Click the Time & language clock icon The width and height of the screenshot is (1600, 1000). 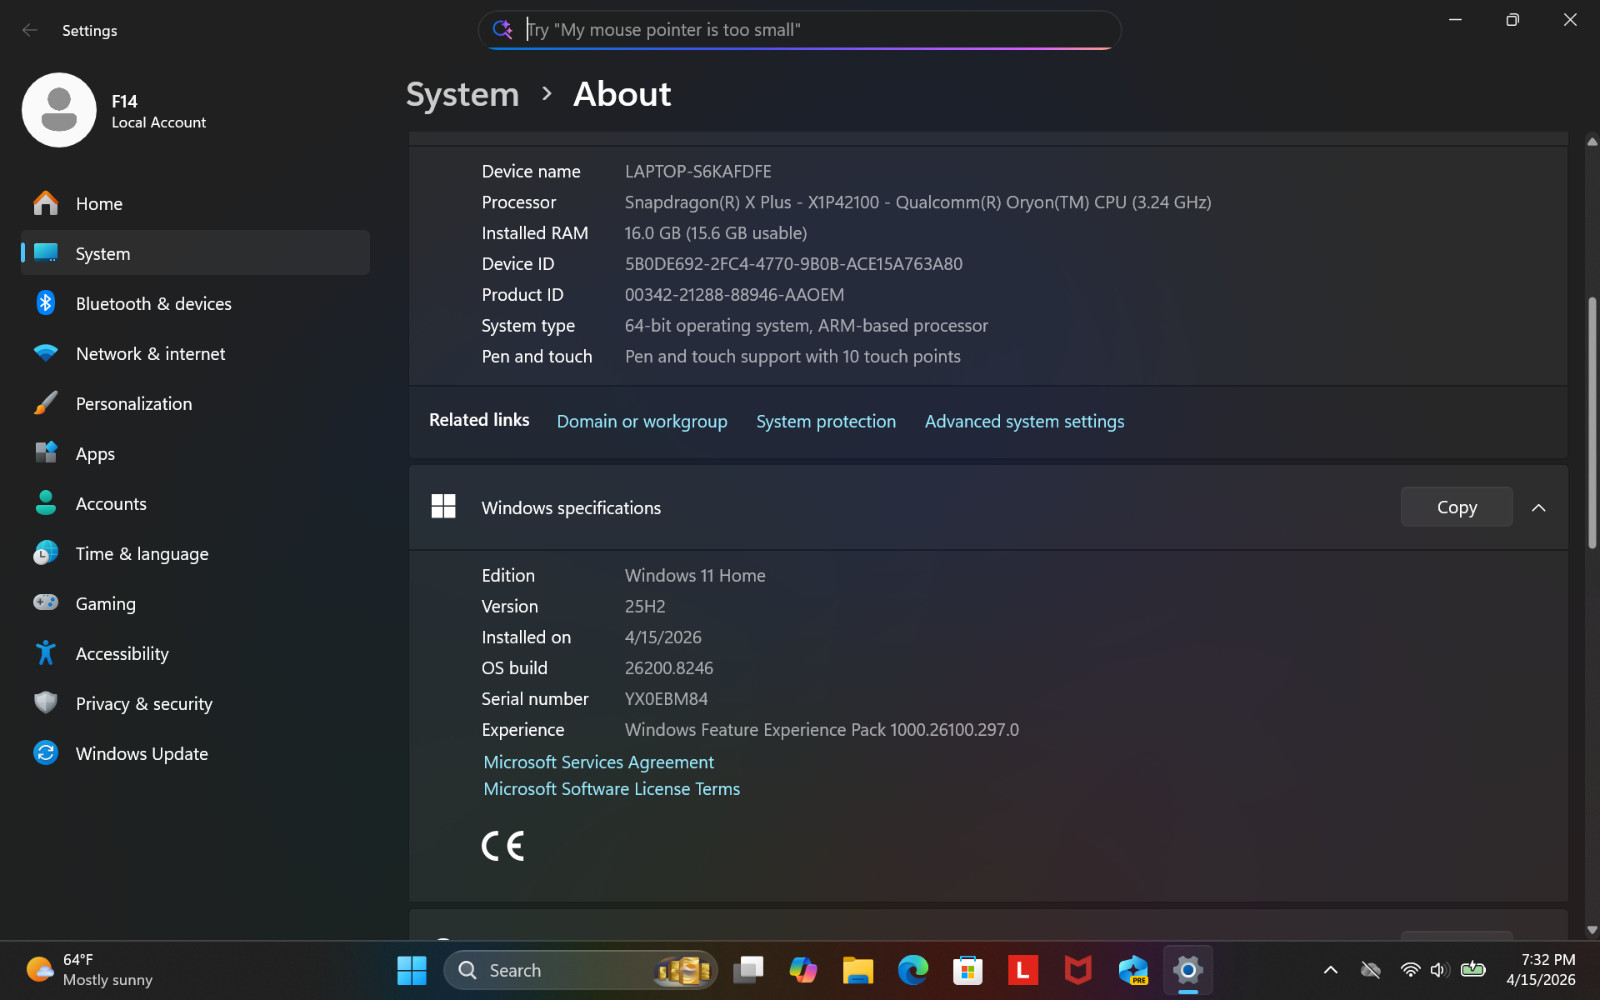[46, 553]
